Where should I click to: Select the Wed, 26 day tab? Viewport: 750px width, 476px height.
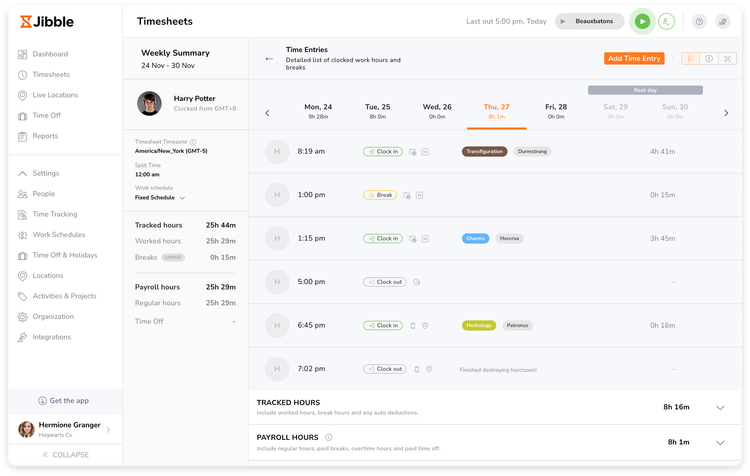[437, 111]
